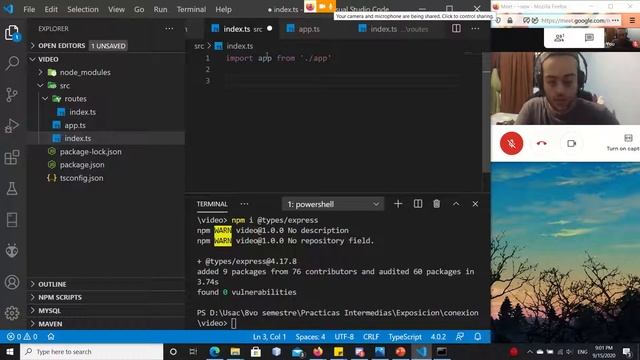
Task: Open notifications bell in status bar
Action: pos(478,337)
